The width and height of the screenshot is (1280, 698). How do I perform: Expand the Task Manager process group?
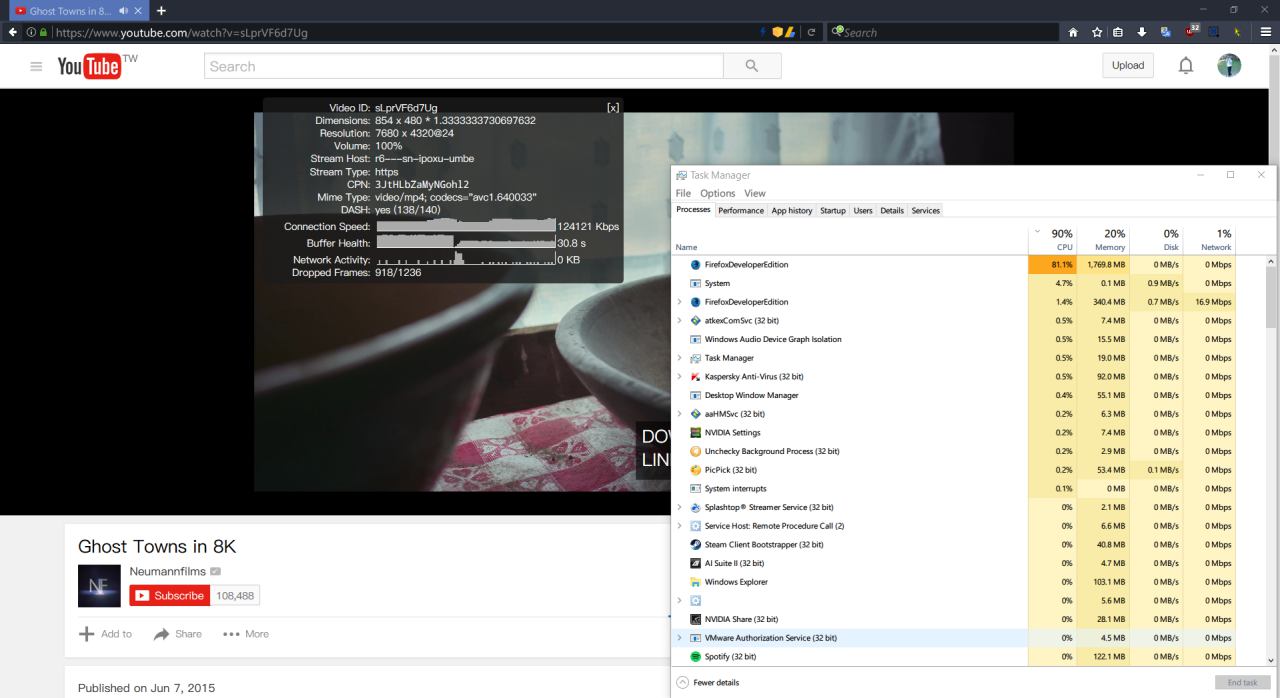[680, 358]
